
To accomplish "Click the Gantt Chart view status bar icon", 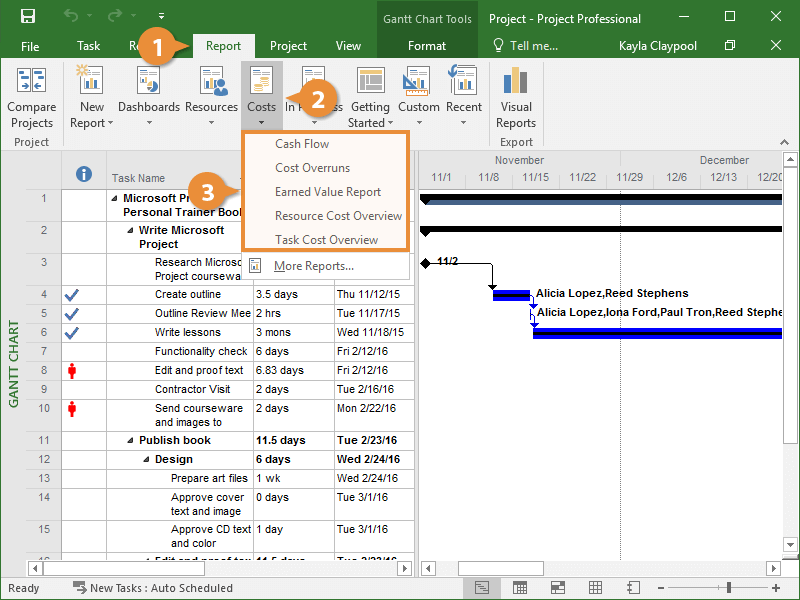I will pos(483,588).
